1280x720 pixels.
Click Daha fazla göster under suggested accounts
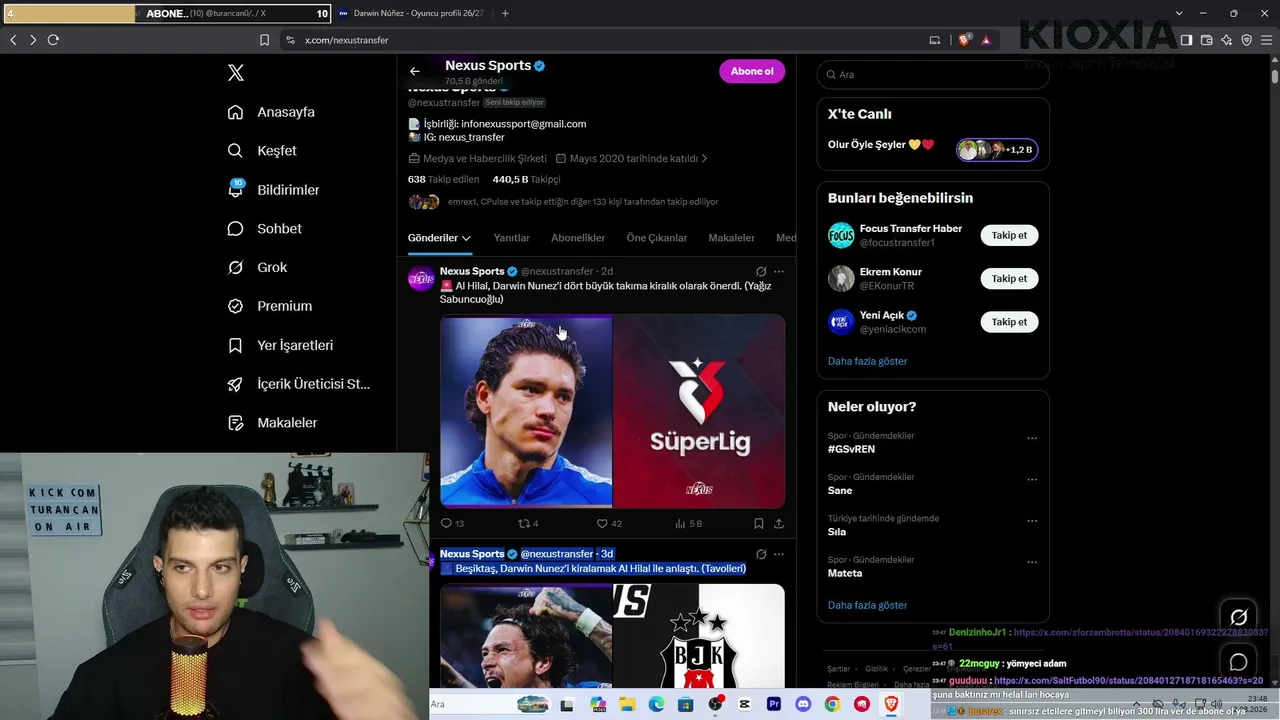(x=867, y=361)
